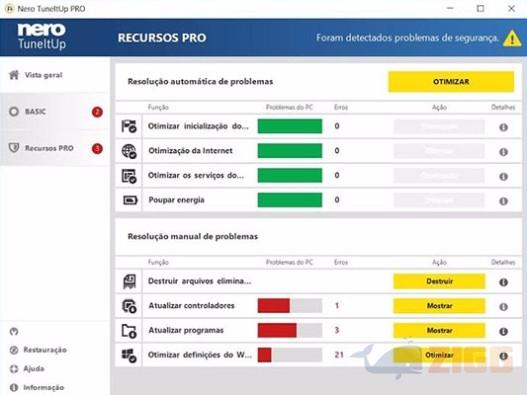Click Mostrar for Atualizar controladores
527x395 pixels.
(439, 306)
